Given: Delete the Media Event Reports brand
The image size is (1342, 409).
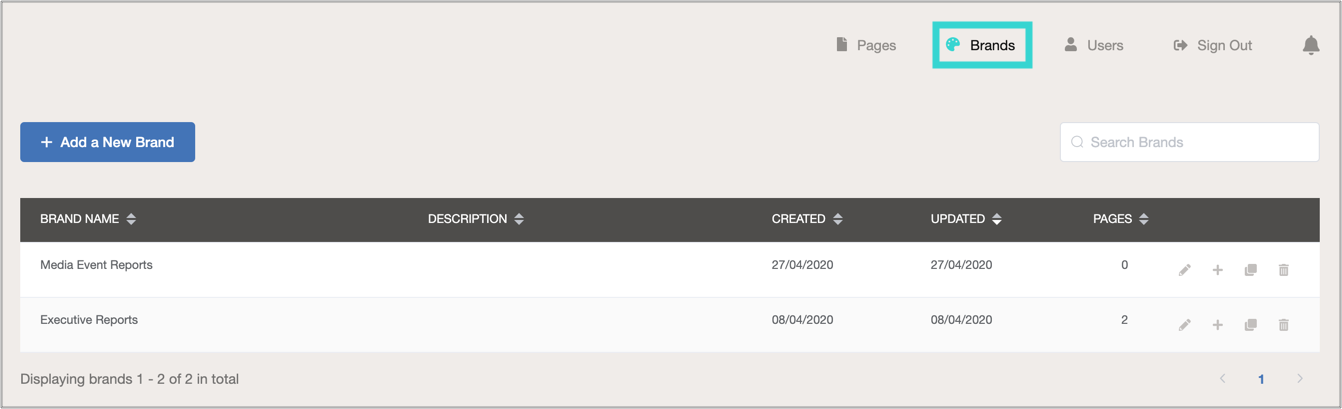Looking at the screenshot, I should [x=1284, y=270].
